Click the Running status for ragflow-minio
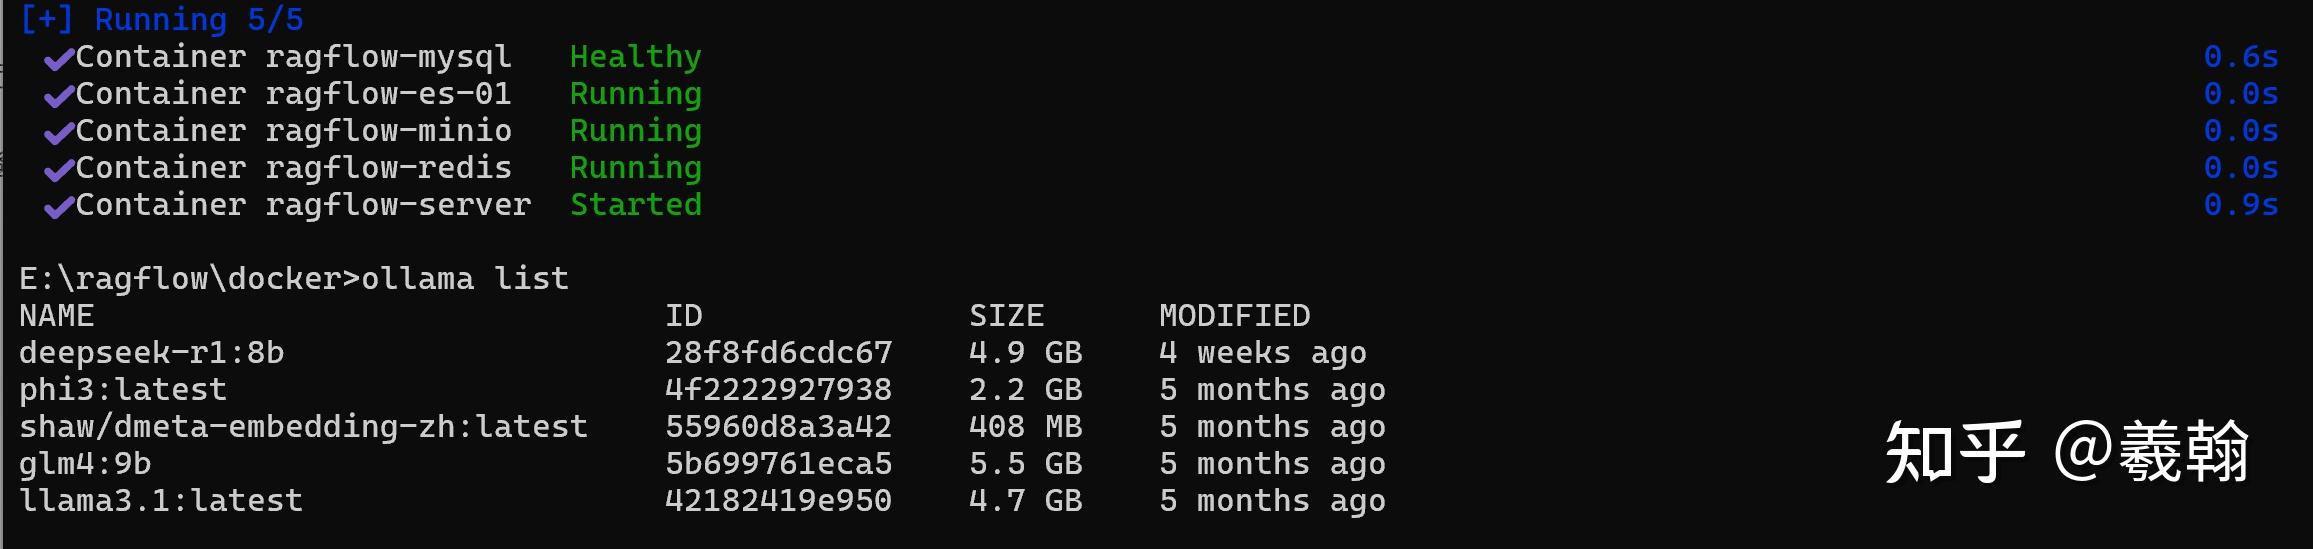 [x=635, y=132]
